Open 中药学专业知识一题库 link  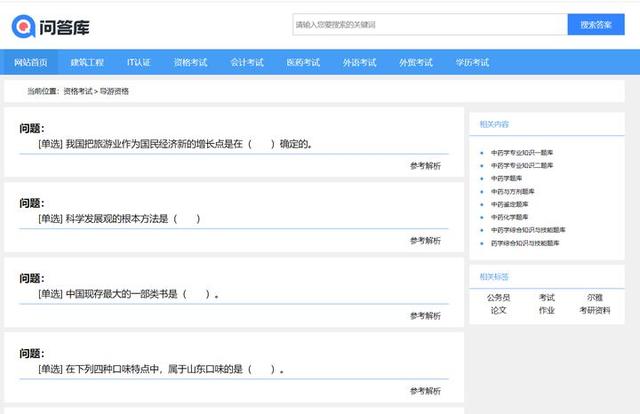522,153
